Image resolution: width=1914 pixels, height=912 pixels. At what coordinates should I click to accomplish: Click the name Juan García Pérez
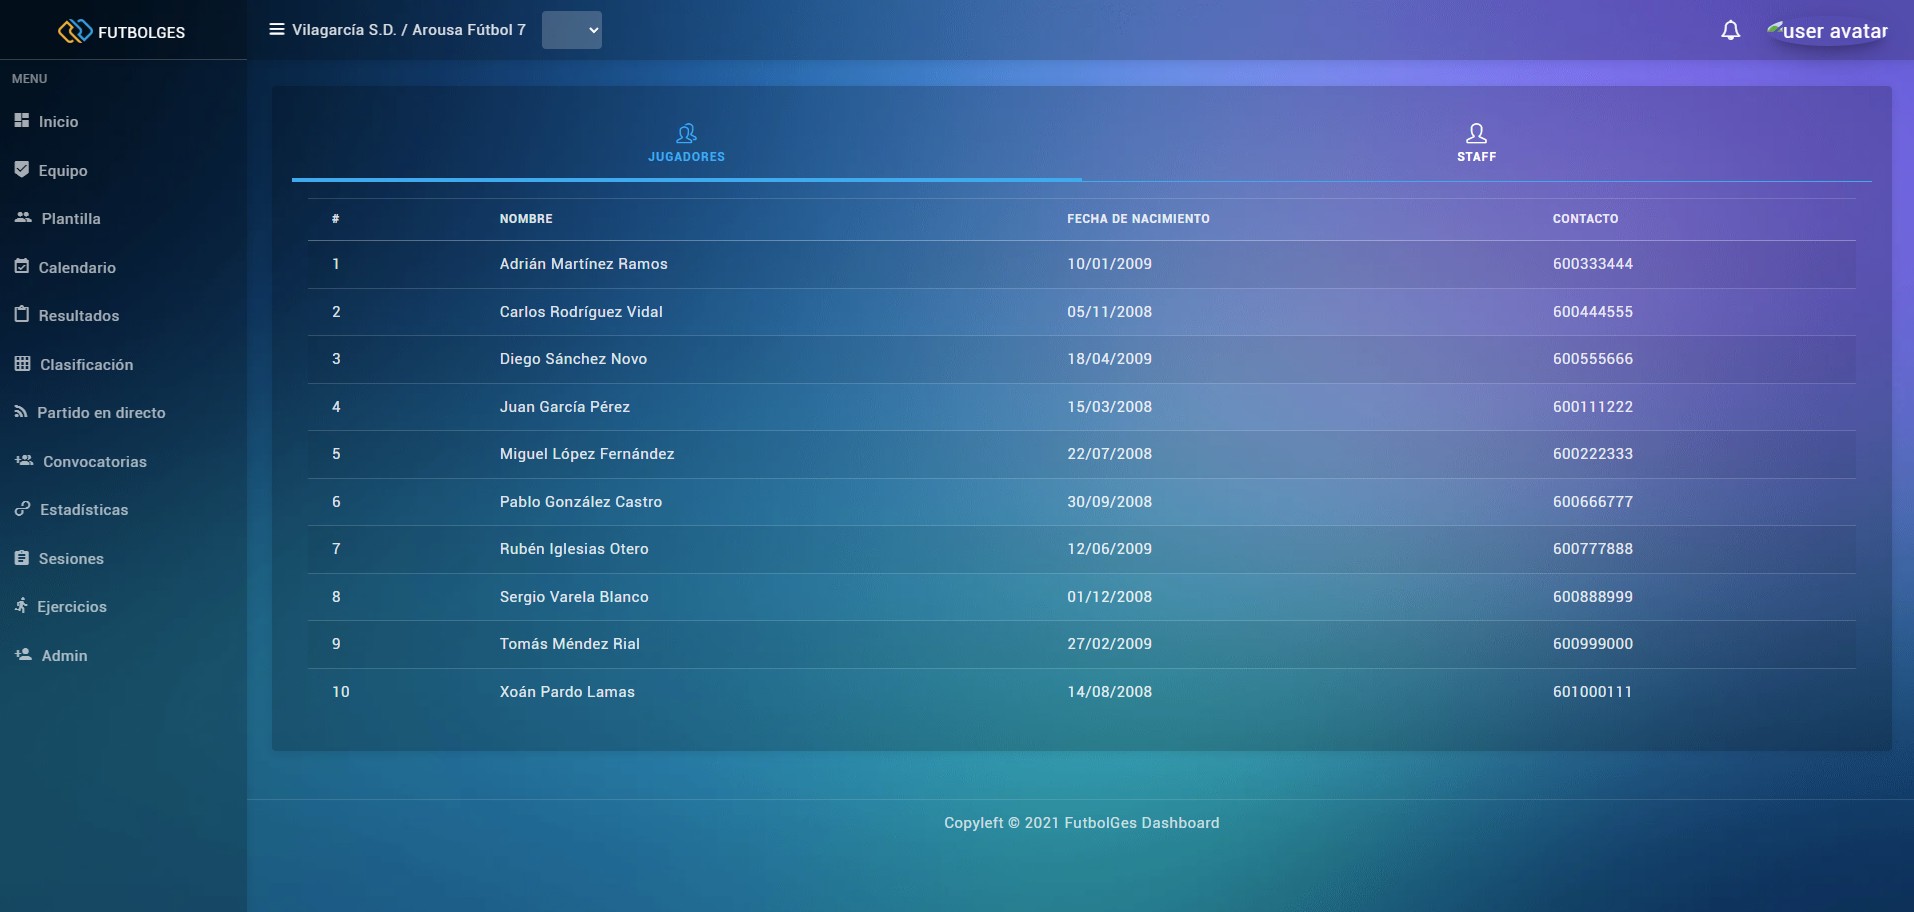coord(565,407)
